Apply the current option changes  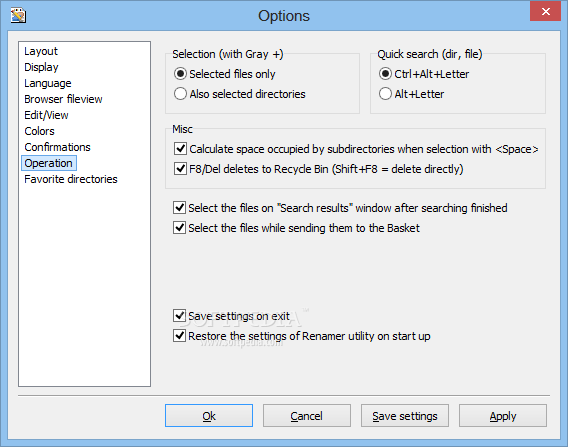pyautogui.click(x=503, y=415)
